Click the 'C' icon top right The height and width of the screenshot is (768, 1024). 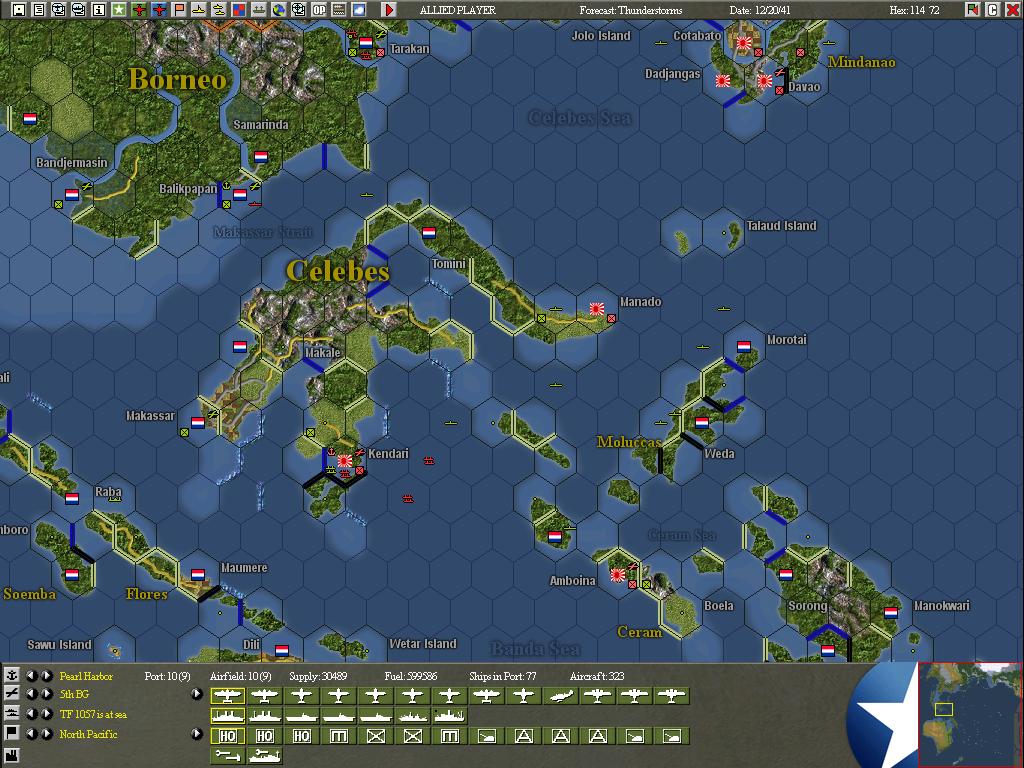click(993, 10)
